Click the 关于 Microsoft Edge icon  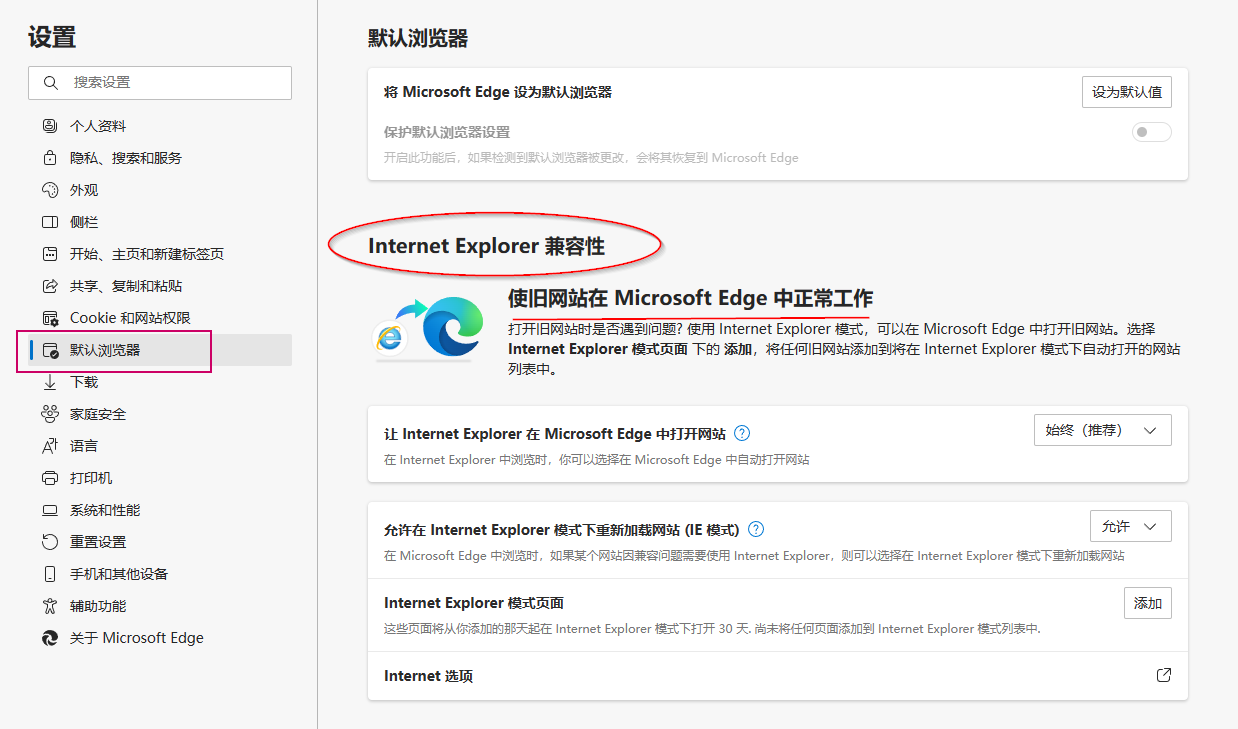50,637
